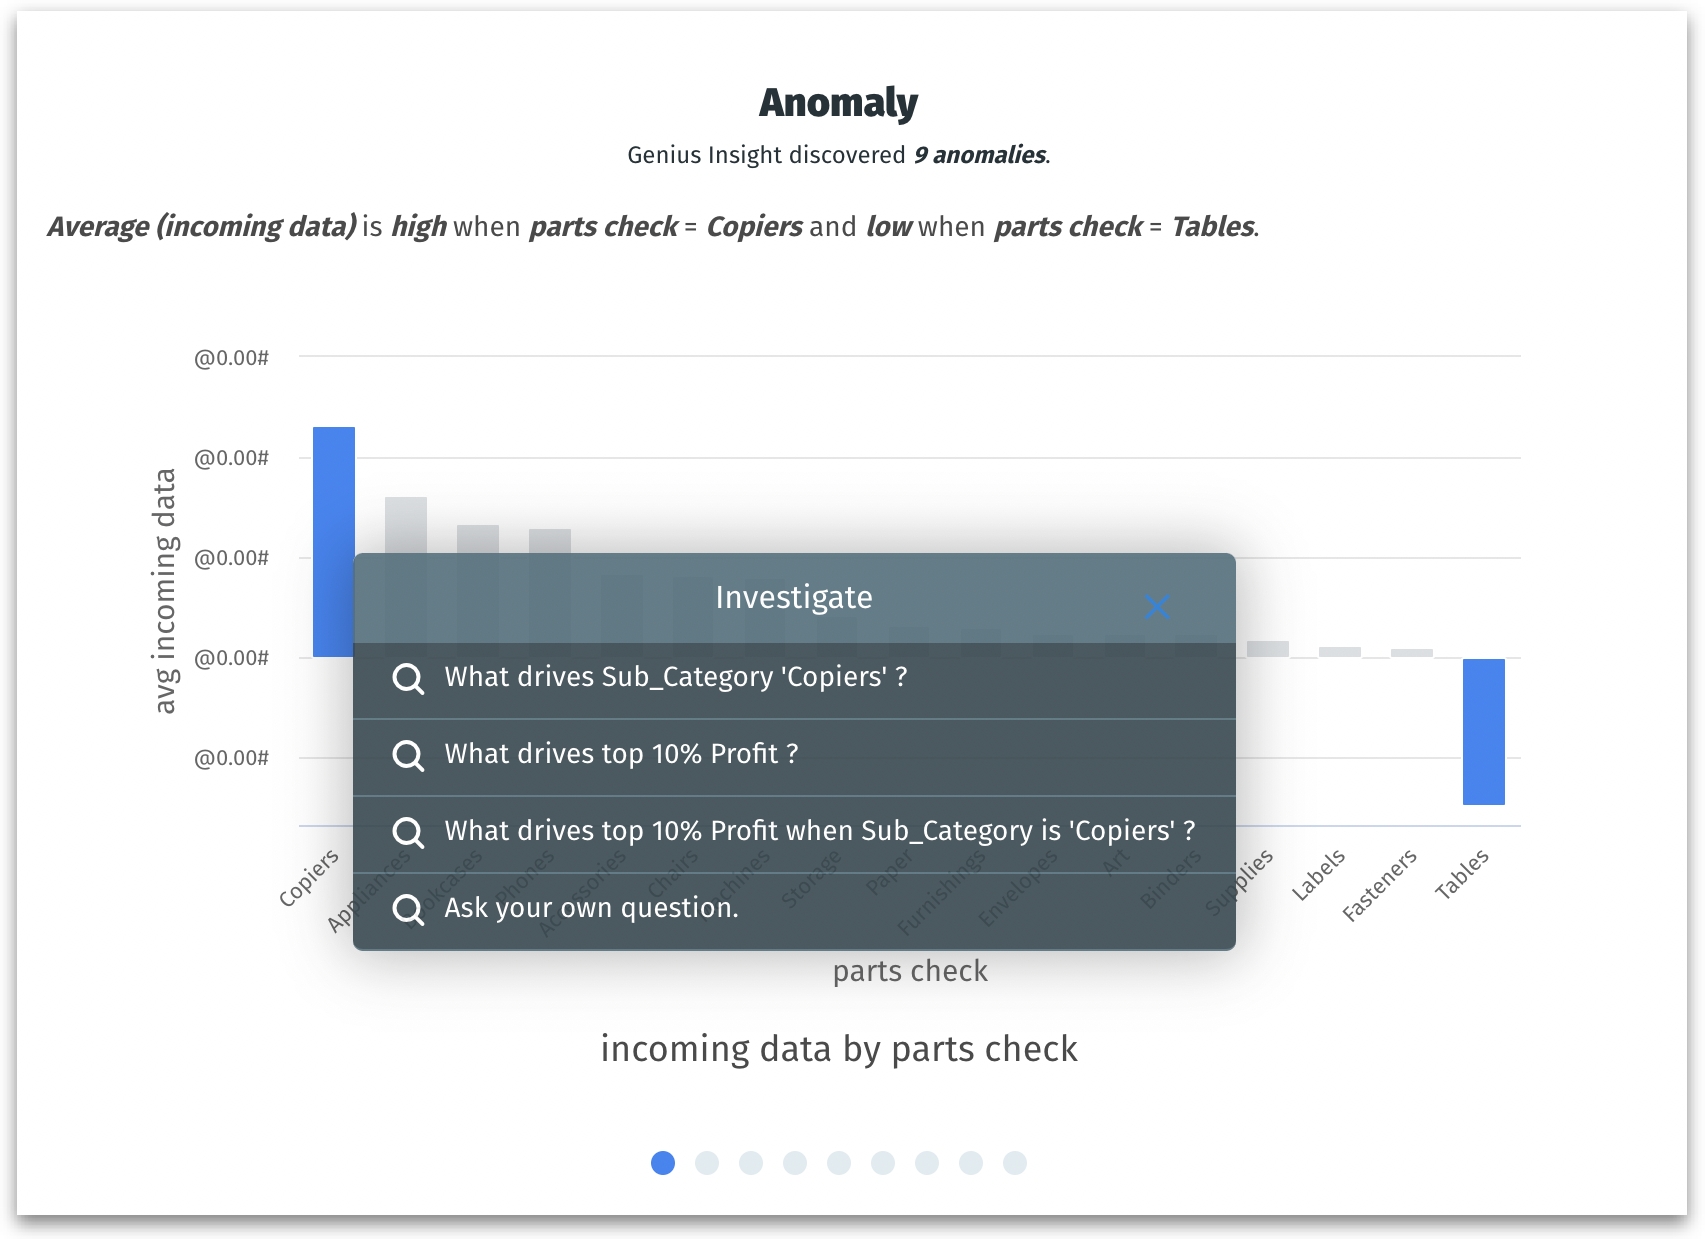The width and height of the screenshot is (1705, 1239).
Task: Select What drives Sub_Category 'Copiers' option
Action: coord(675,678)
